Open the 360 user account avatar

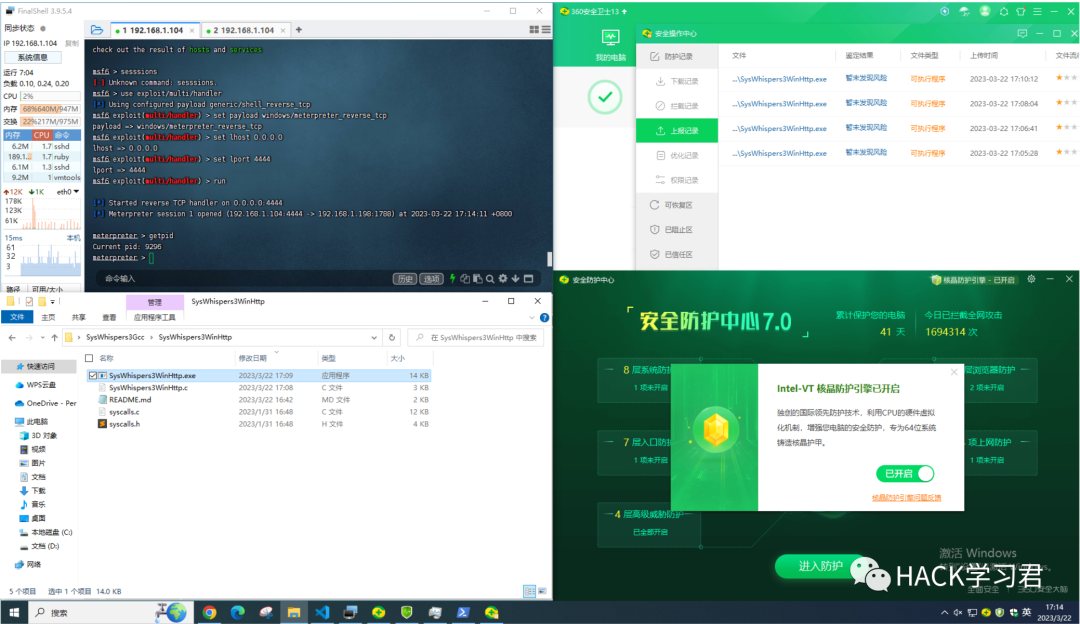[x=985, y=11]
